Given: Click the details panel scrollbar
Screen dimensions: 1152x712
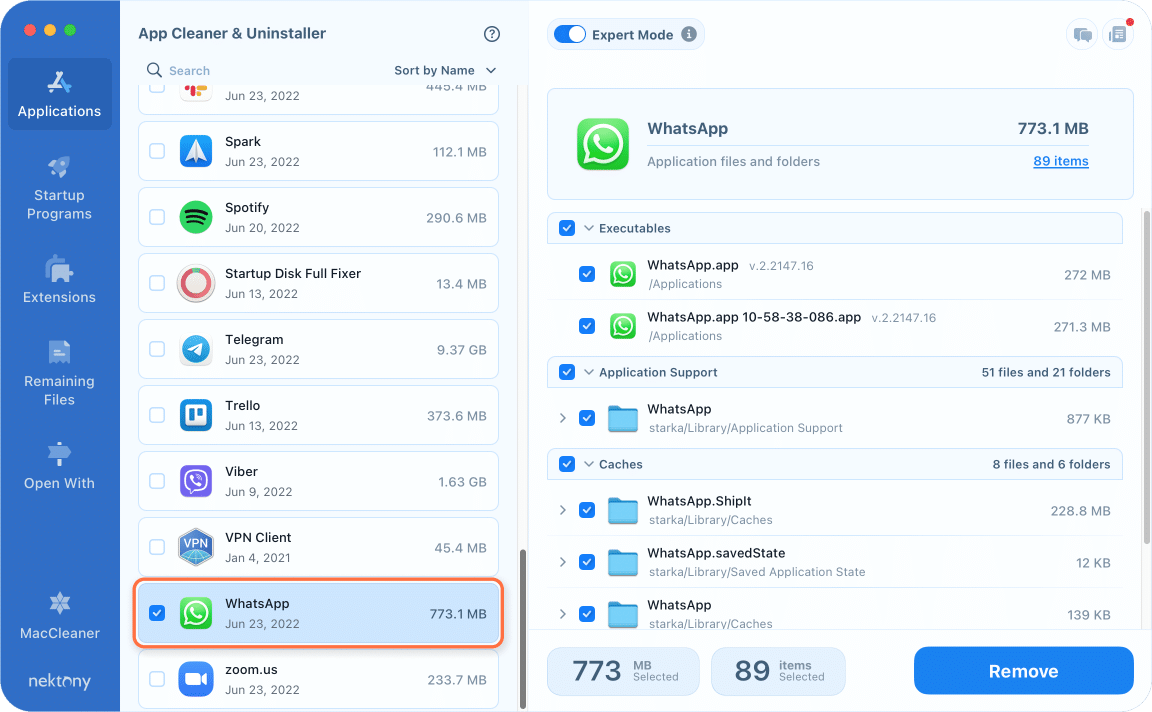Looking at the screenshot, I should pyautogui.click(x=1146, y=376).
